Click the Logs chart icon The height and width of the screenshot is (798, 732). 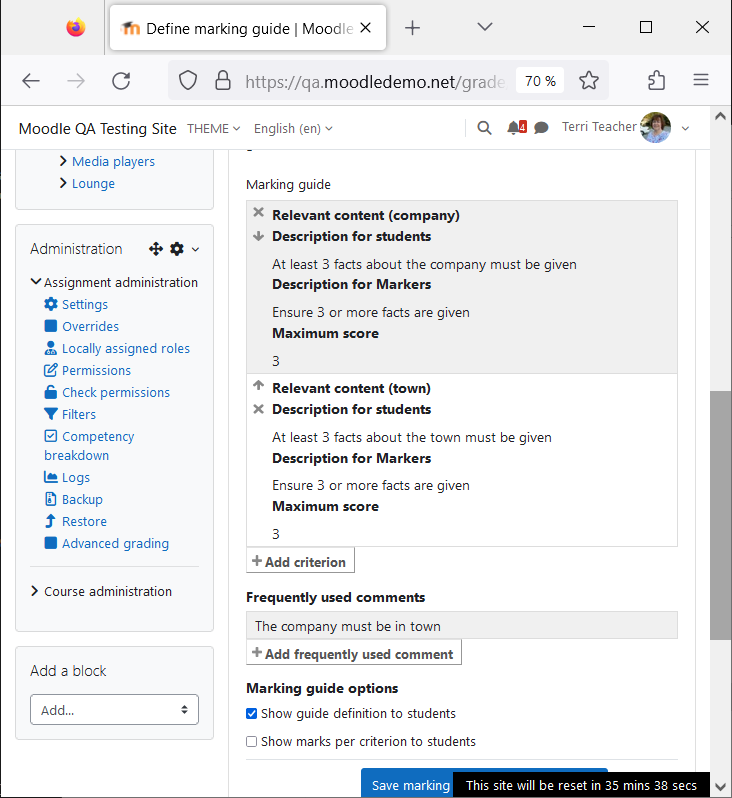[50, 477]
